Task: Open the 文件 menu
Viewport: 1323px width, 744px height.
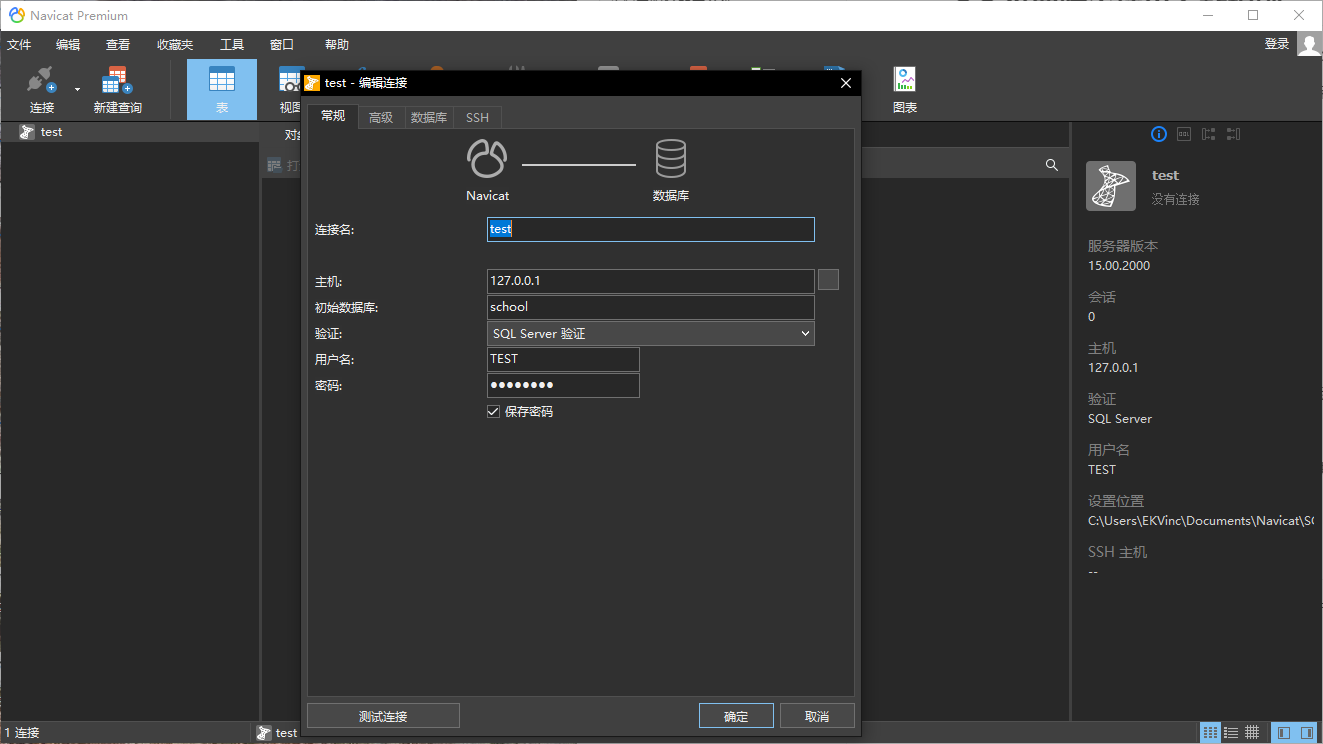Action: pyautogui.click(x=19, y=45)
